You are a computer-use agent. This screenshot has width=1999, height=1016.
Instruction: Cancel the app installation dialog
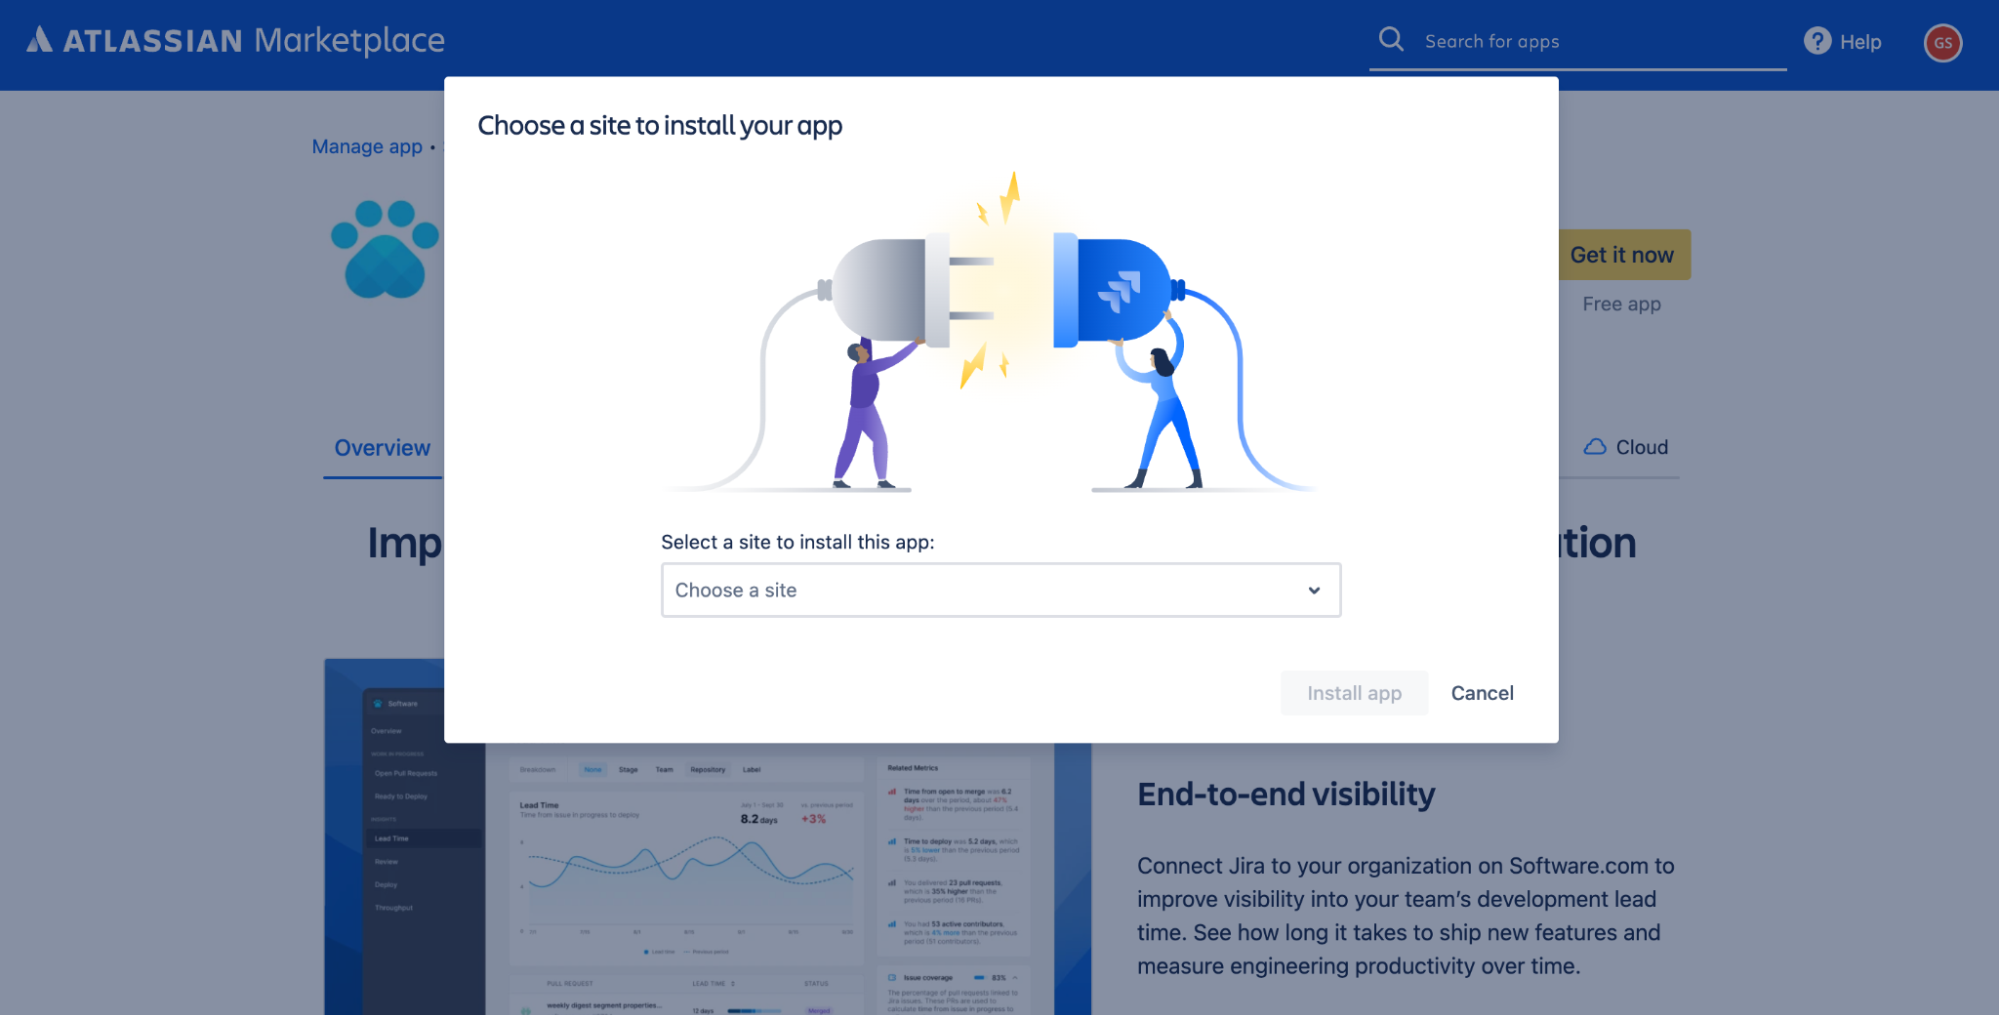1481,693
